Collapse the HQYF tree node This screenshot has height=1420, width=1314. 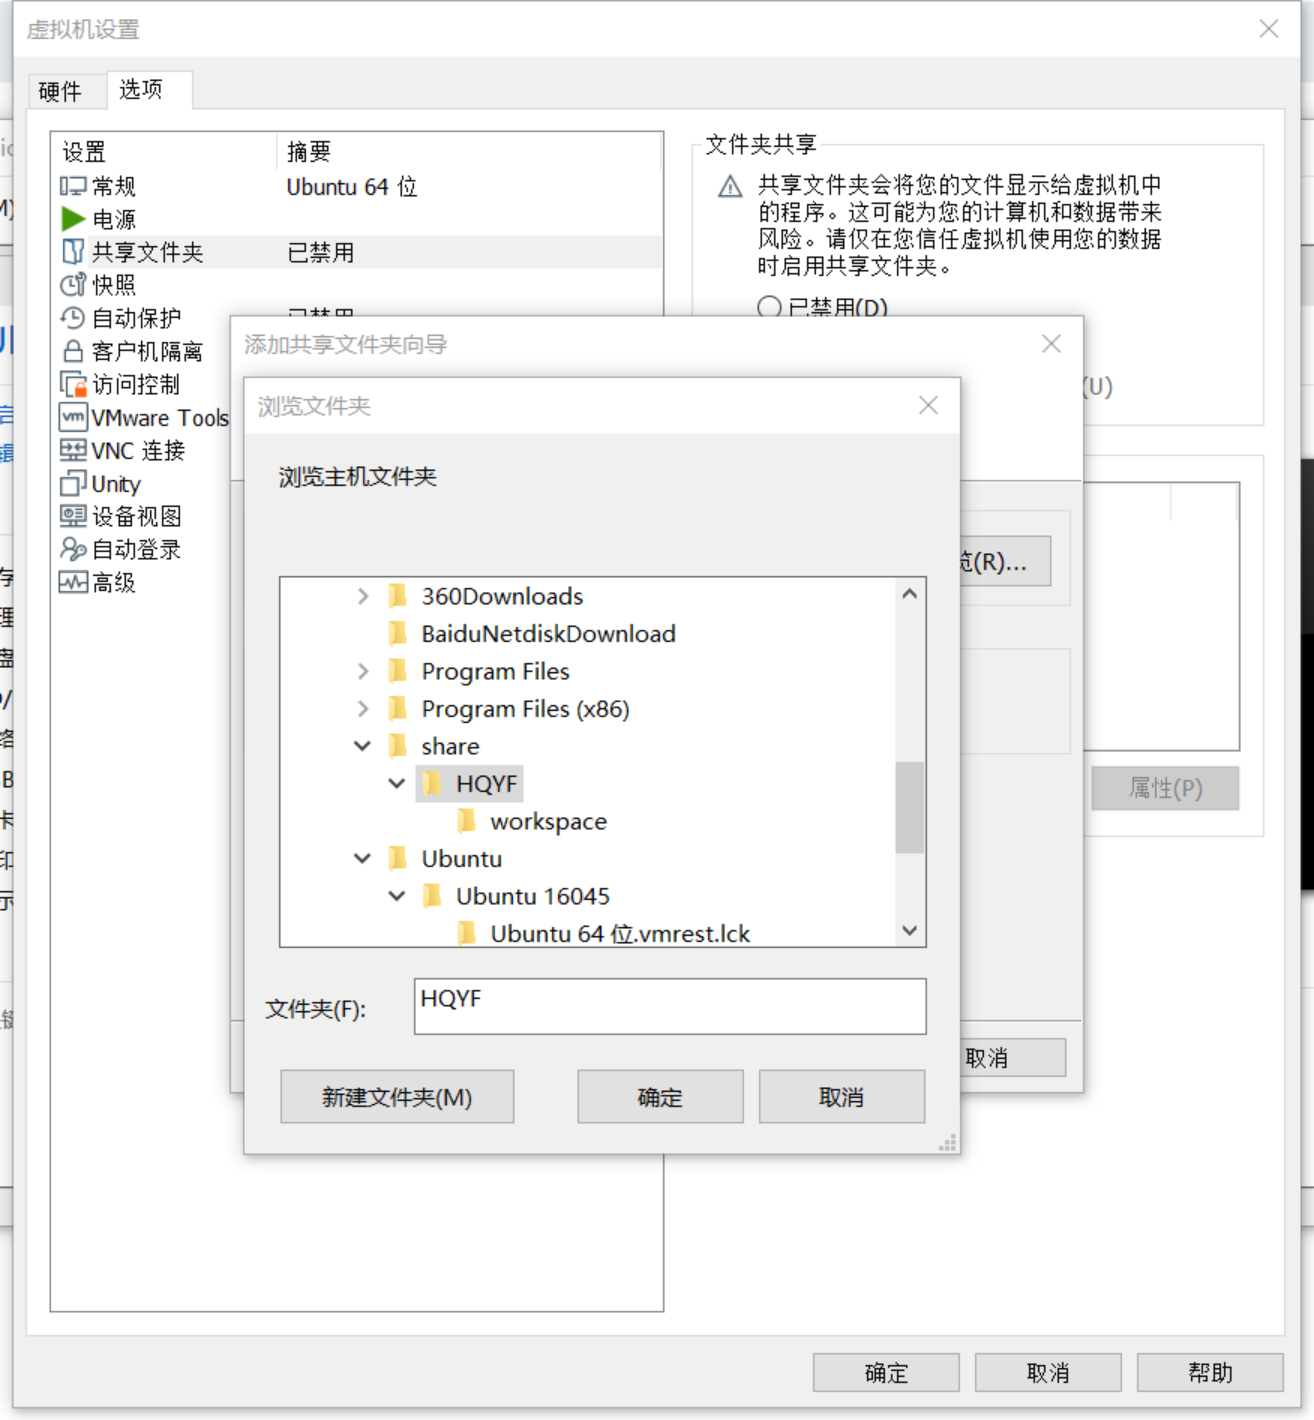(397, 783)
